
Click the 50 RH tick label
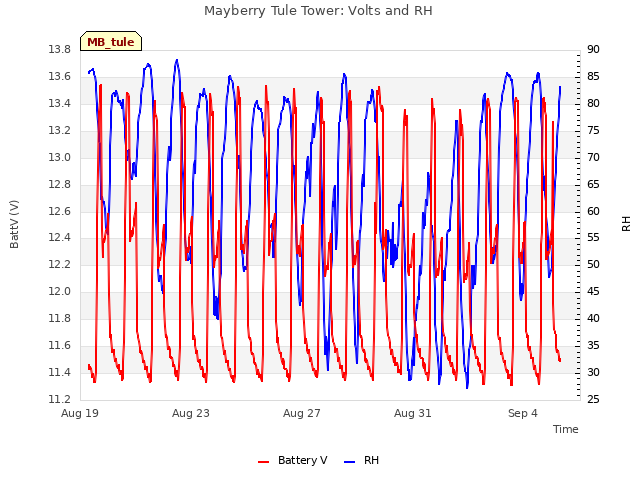tap(593, 264)
